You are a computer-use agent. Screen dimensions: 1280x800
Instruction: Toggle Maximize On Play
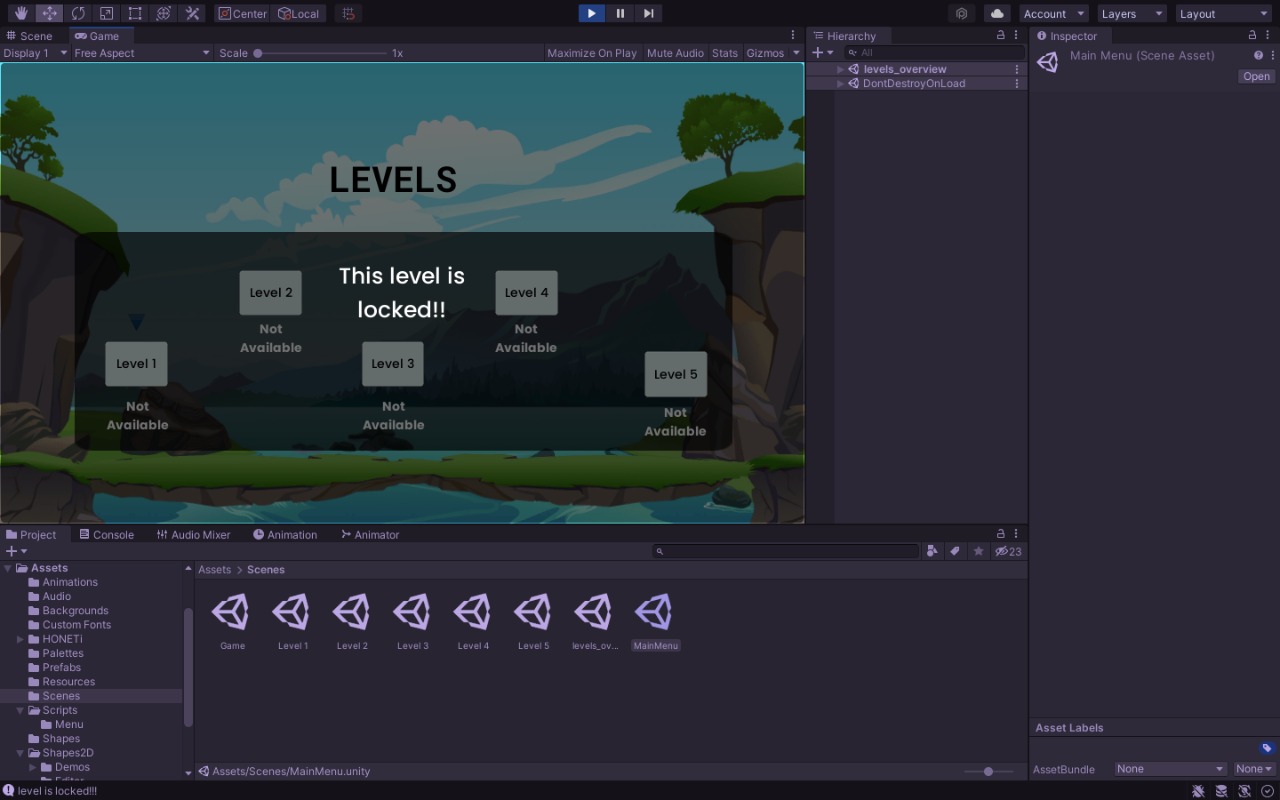pos(592,53)
